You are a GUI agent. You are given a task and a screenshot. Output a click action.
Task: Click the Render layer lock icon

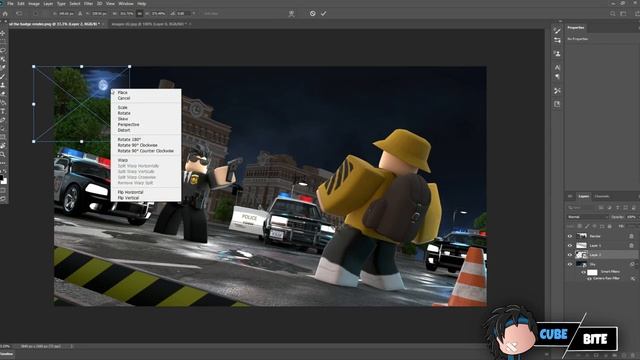(631, 236)
